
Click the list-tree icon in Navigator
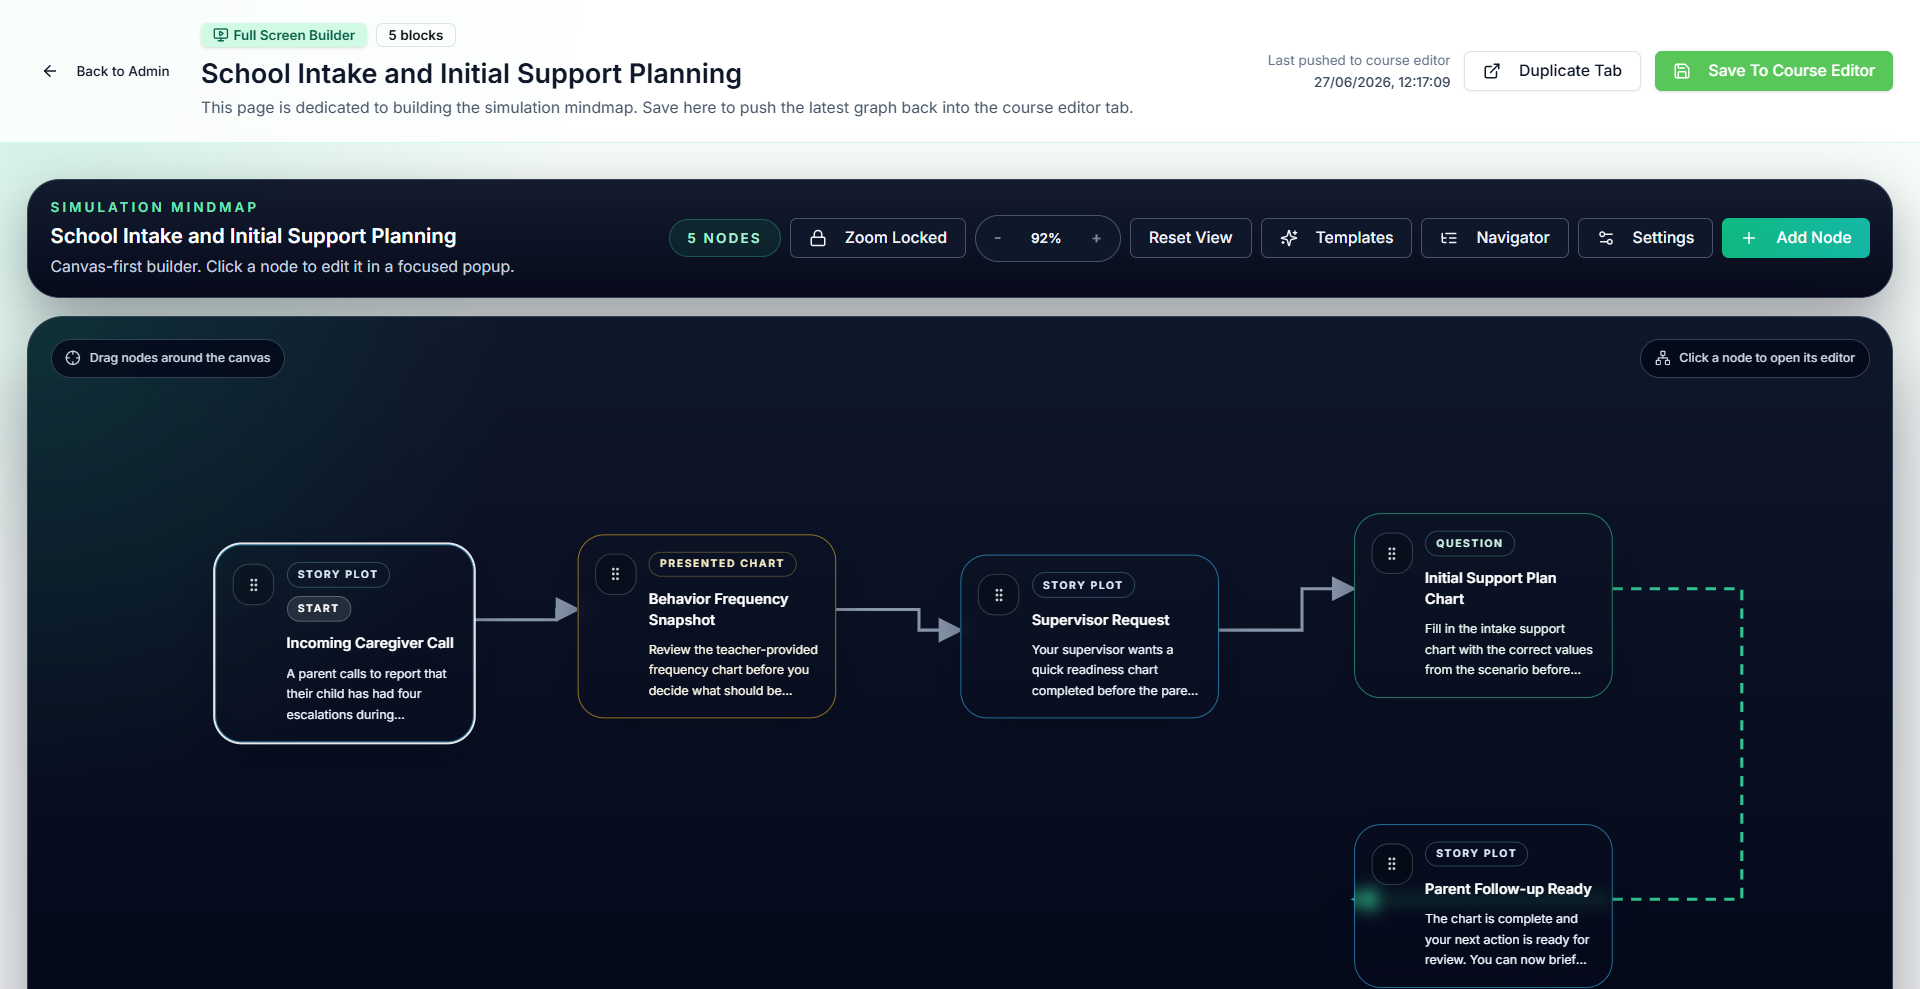[1449, 238]
